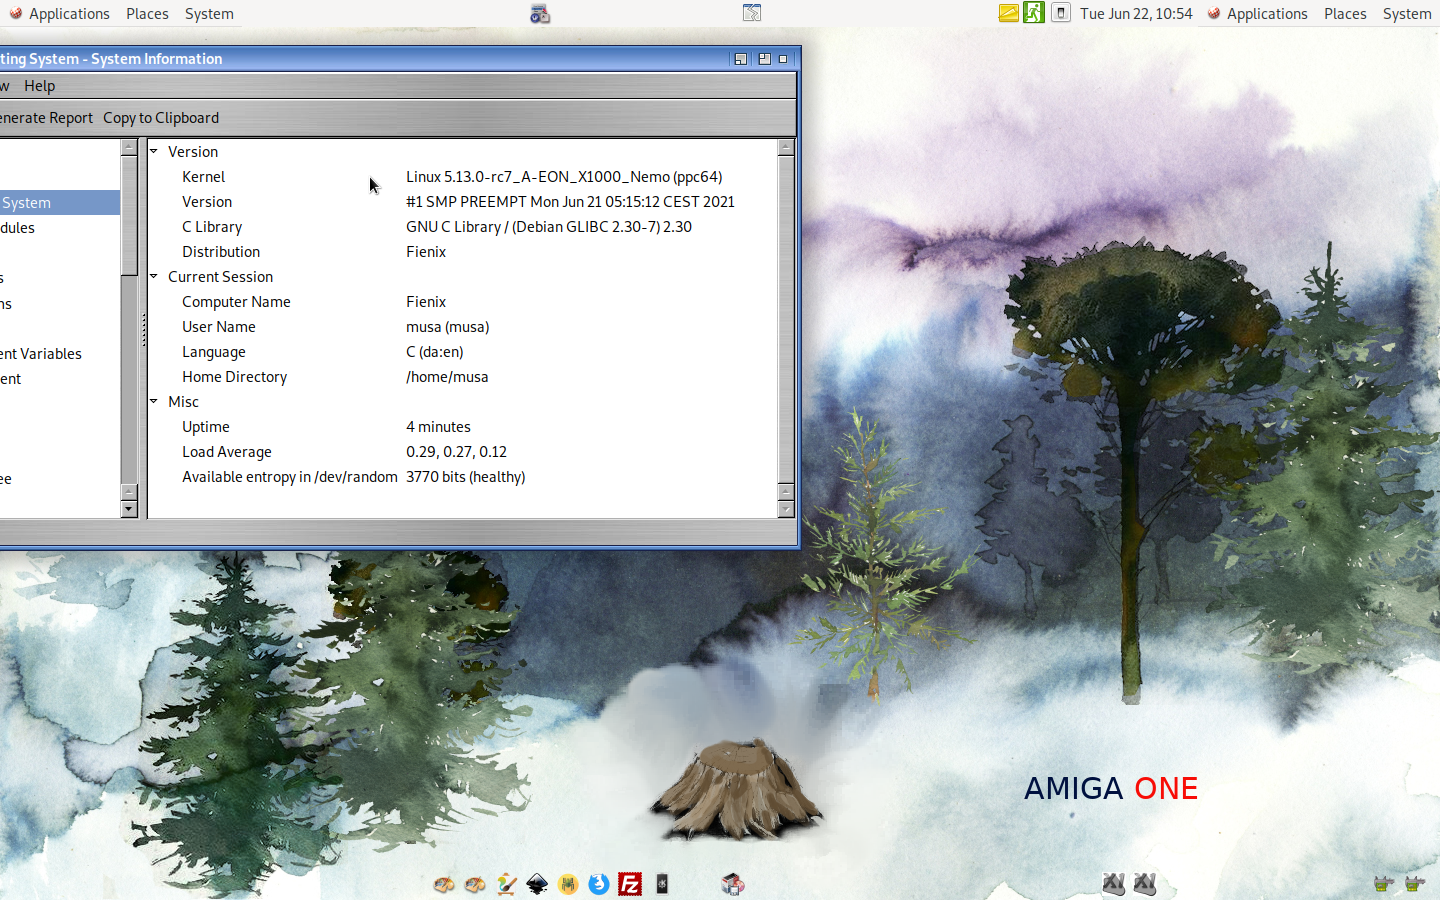This screenshot has height=900, width=1440.
Task: Click the sidebar scrollbar down arrow
Action: coord(129,509)
